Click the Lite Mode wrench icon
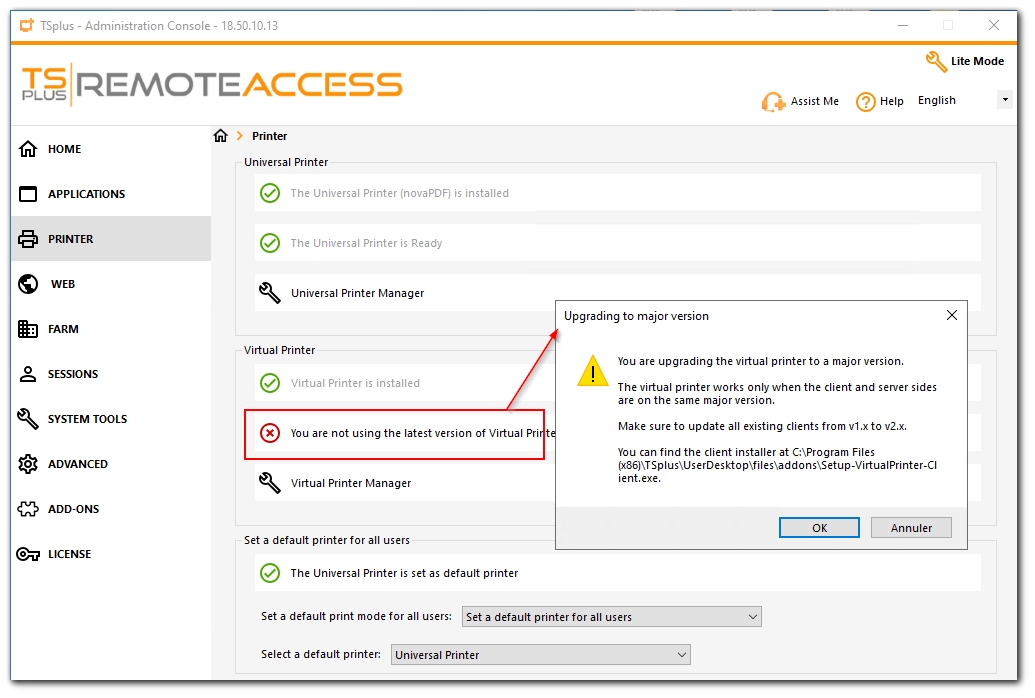The image size is (1035, 698). (x=936, y=62)
